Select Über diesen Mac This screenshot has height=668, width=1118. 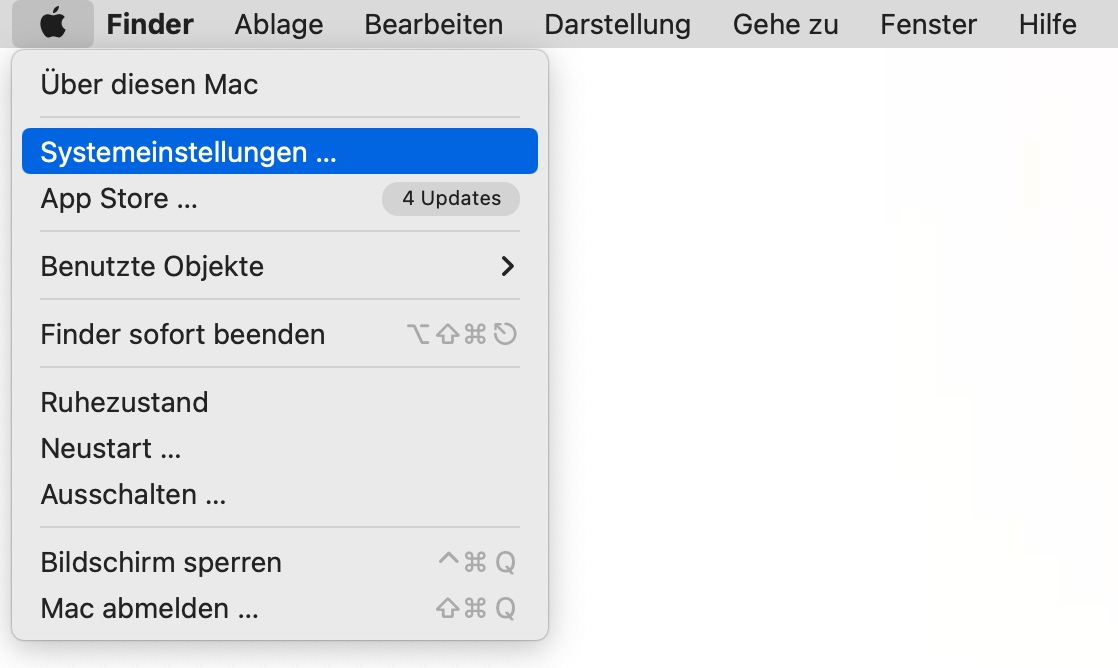point(150,84)
